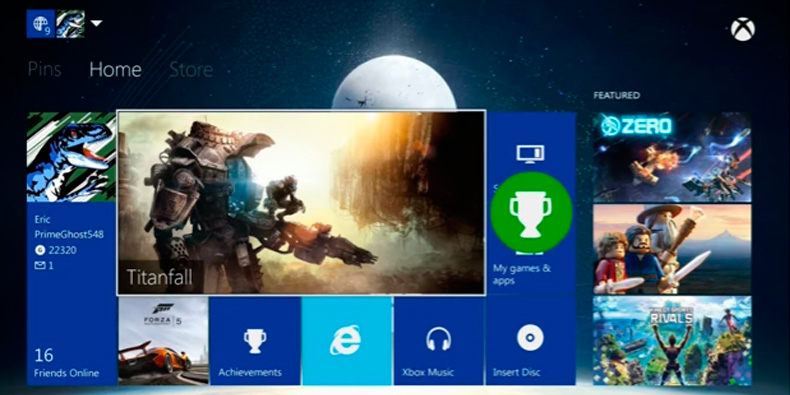790x395 pixels.
Task: Open My games & apps
Action: coord(521,275)
